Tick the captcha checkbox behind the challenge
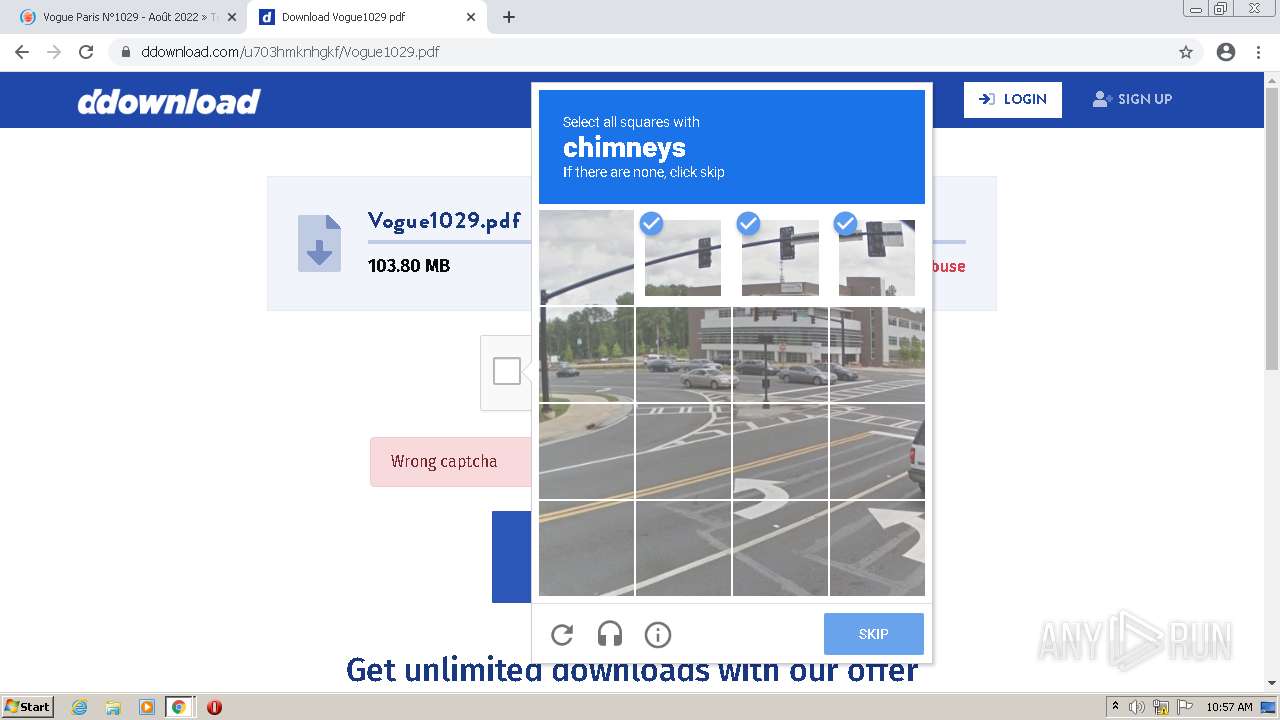The width and height of the screenshot is (1280, 720). point(507,371)
